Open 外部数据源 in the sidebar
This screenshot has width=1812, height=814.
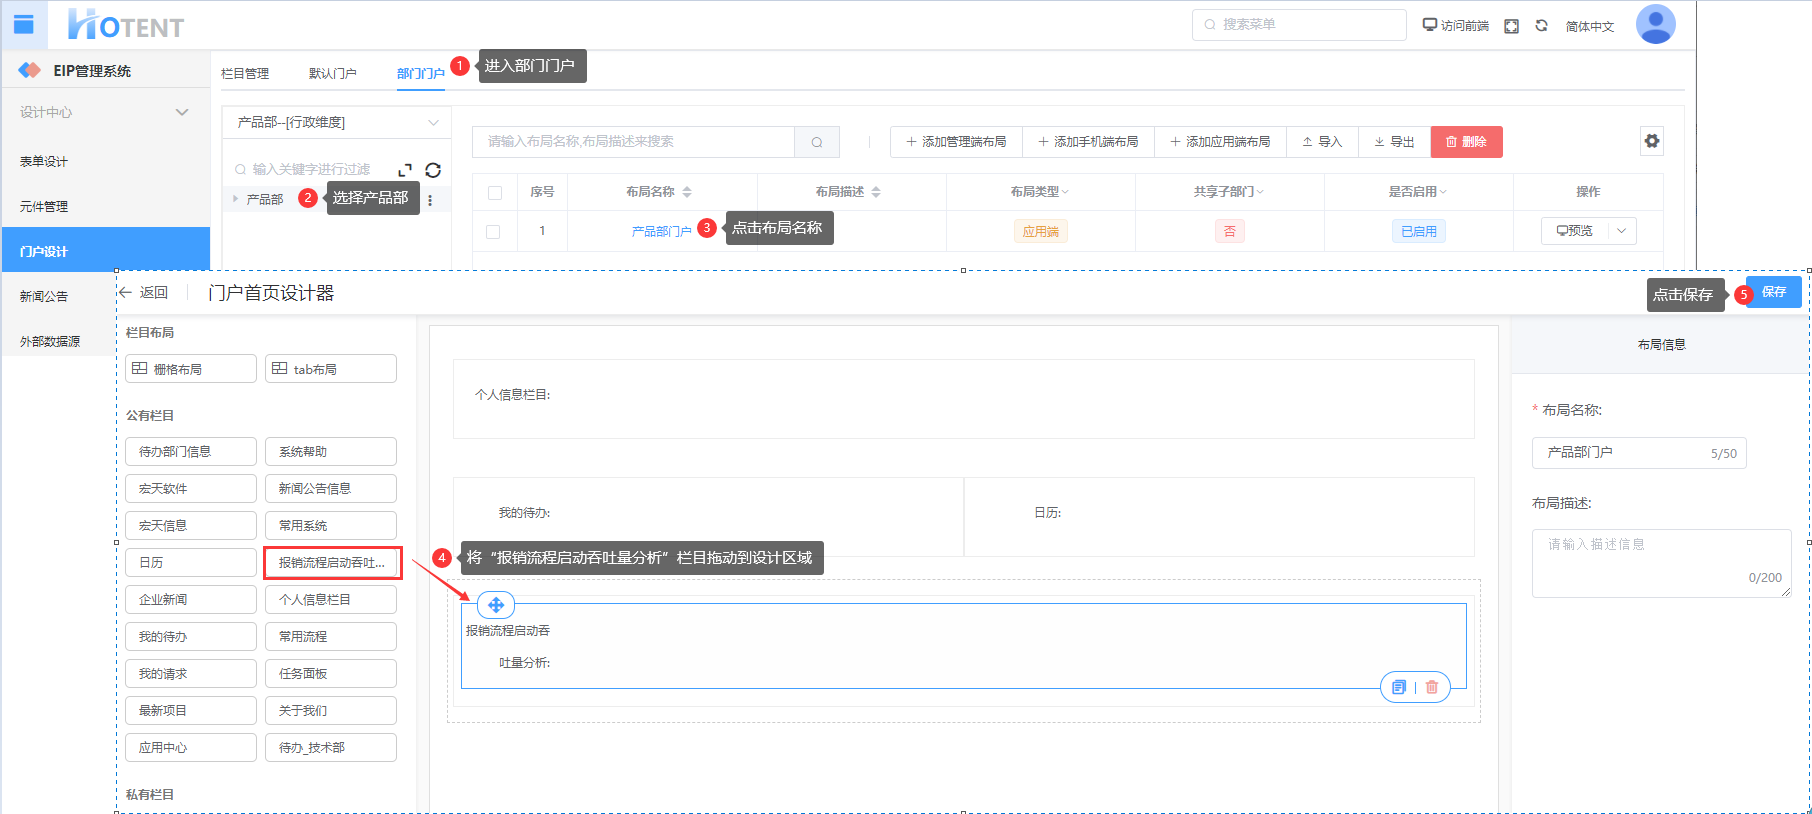(x=58, y=342)
